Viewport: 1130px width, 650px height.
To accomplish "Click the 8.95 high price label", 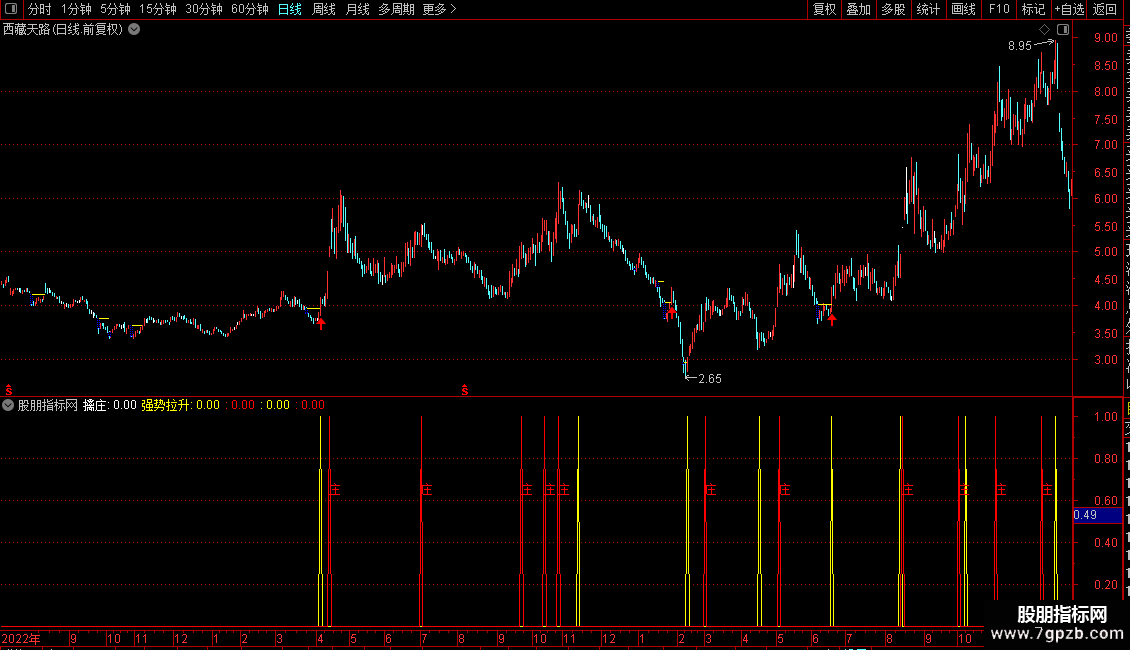I will 1020,45.
